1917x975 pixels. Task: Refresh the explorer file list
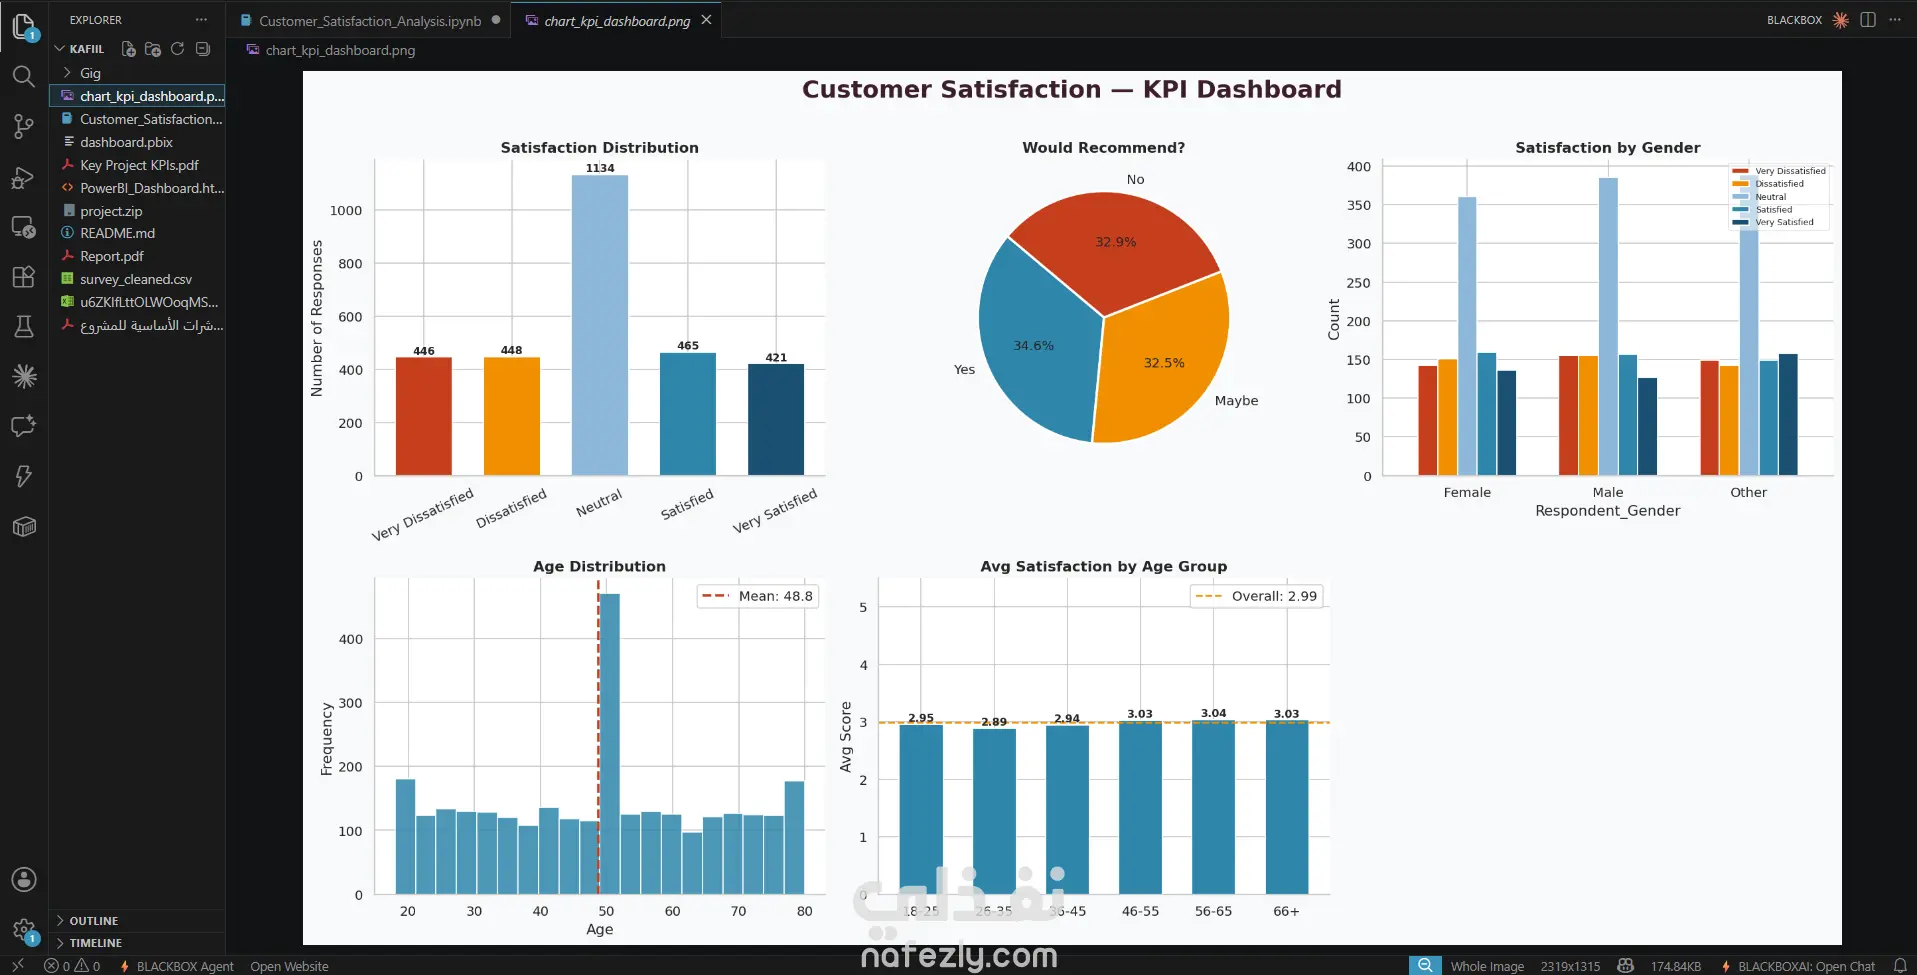pyautogui.click(x=177, y=49)
